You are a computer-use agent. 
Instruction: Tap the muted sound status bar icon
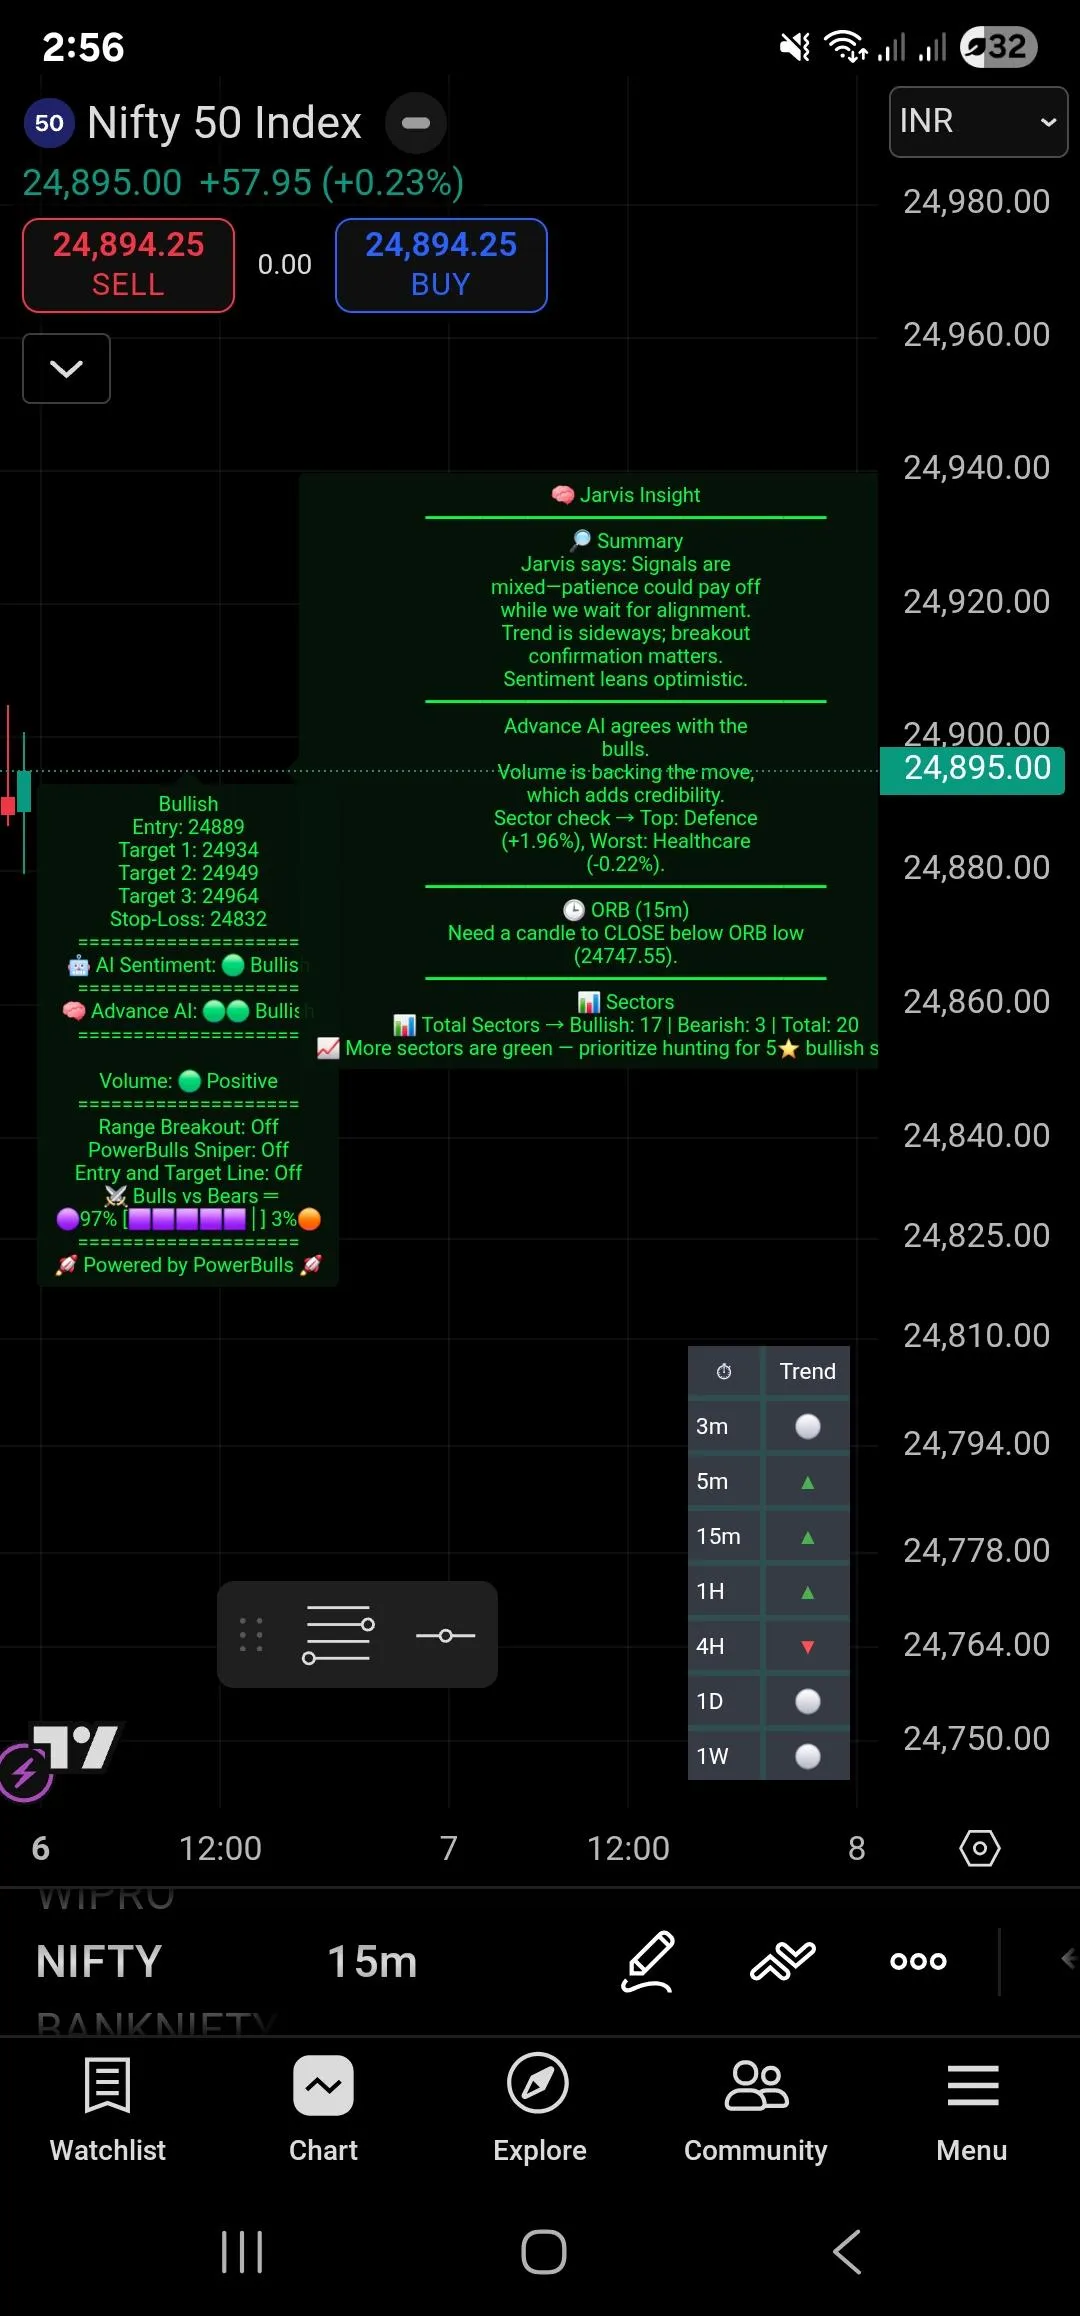click(795, 46)
